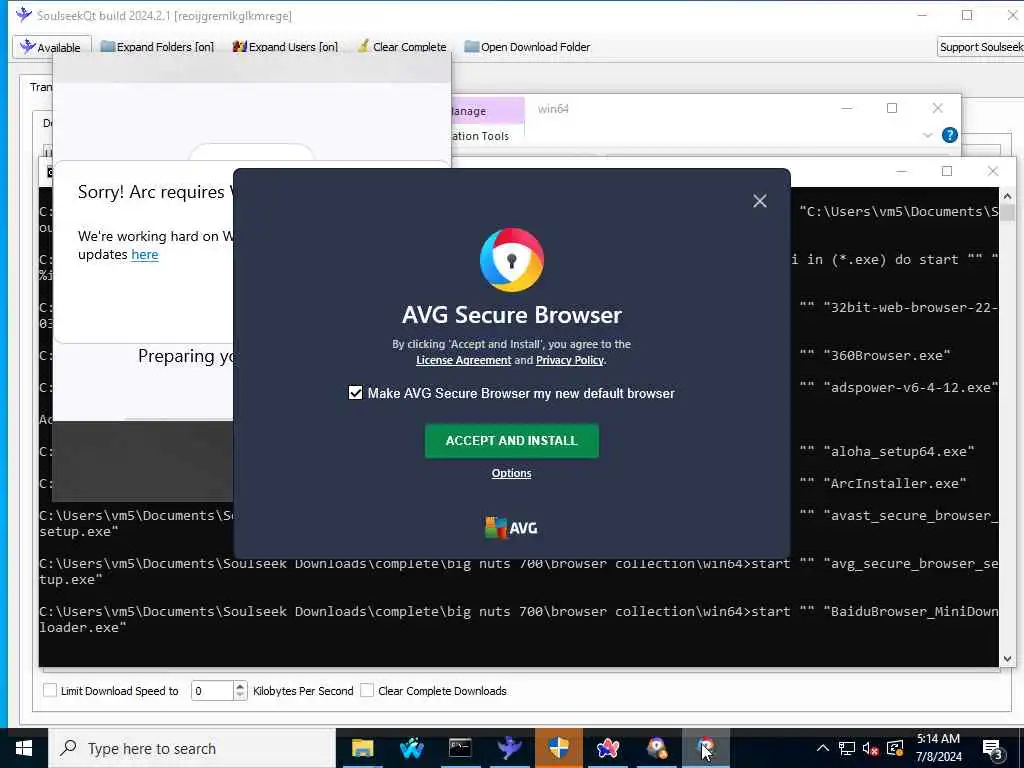Screen dimensions: 1024x768
Task: Click the Avast browser setup taskbar icon
Action: click(x=656, y=748)
